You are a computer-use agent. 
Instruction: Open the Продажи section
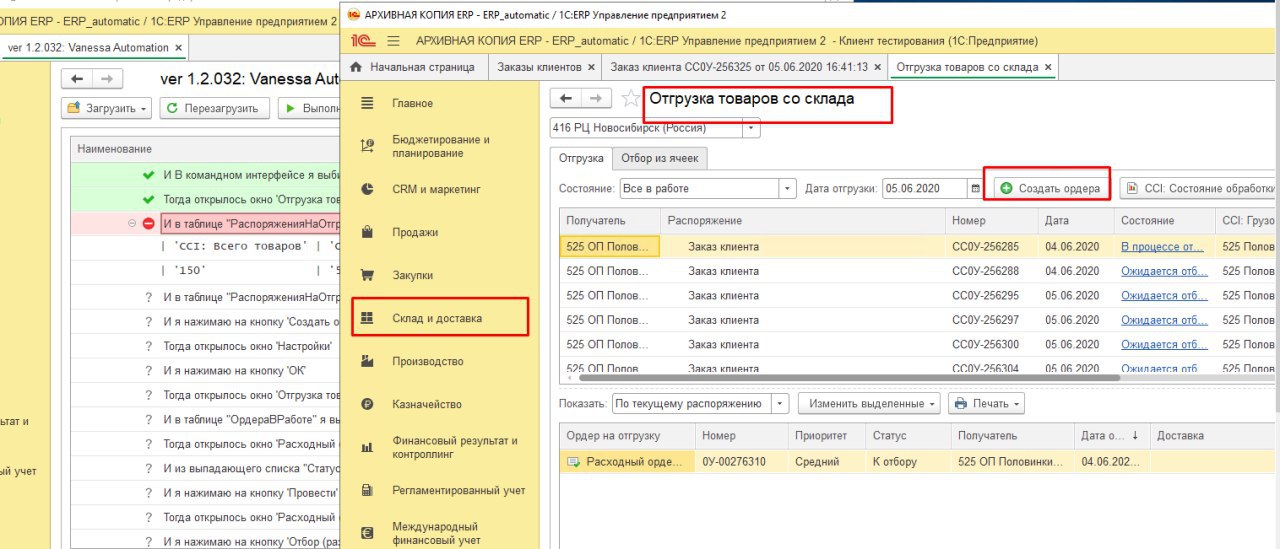(x=415, y=232)
